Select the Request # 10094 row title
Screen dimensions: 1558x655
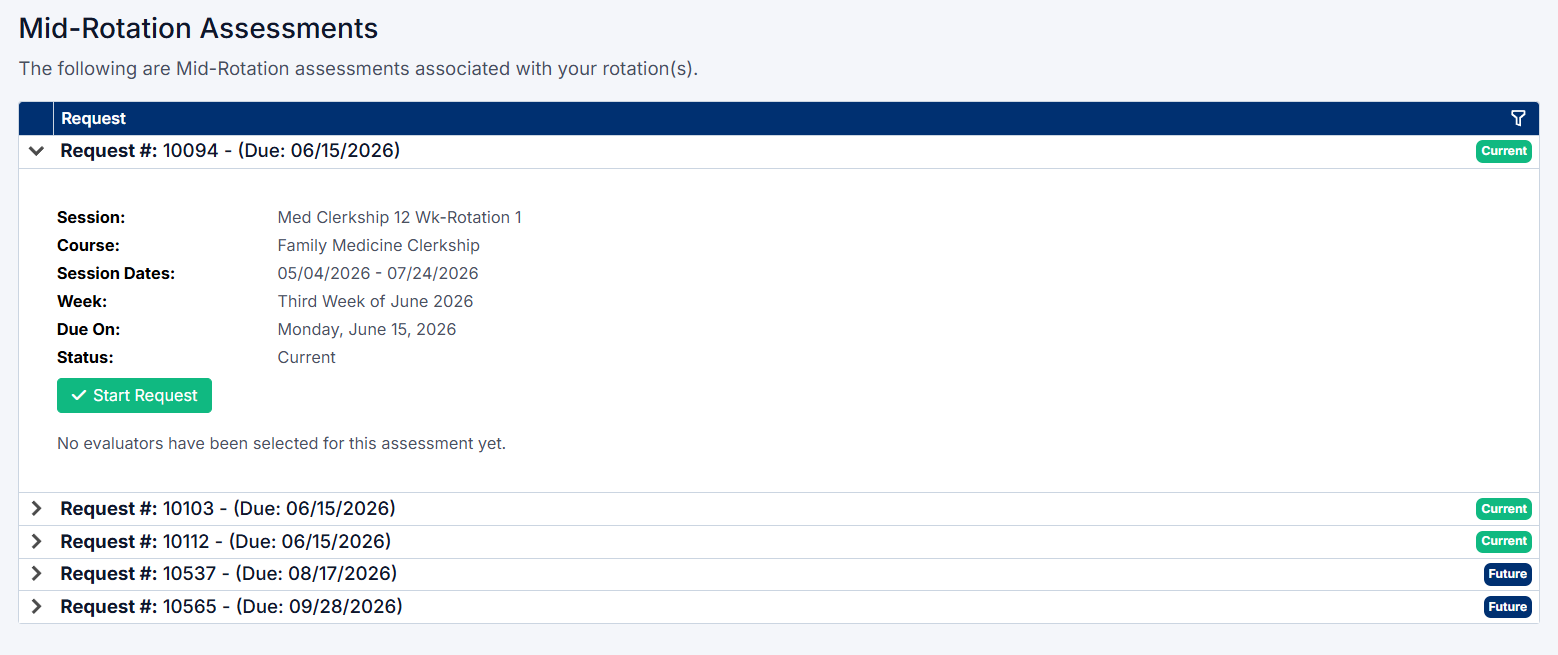230,151
